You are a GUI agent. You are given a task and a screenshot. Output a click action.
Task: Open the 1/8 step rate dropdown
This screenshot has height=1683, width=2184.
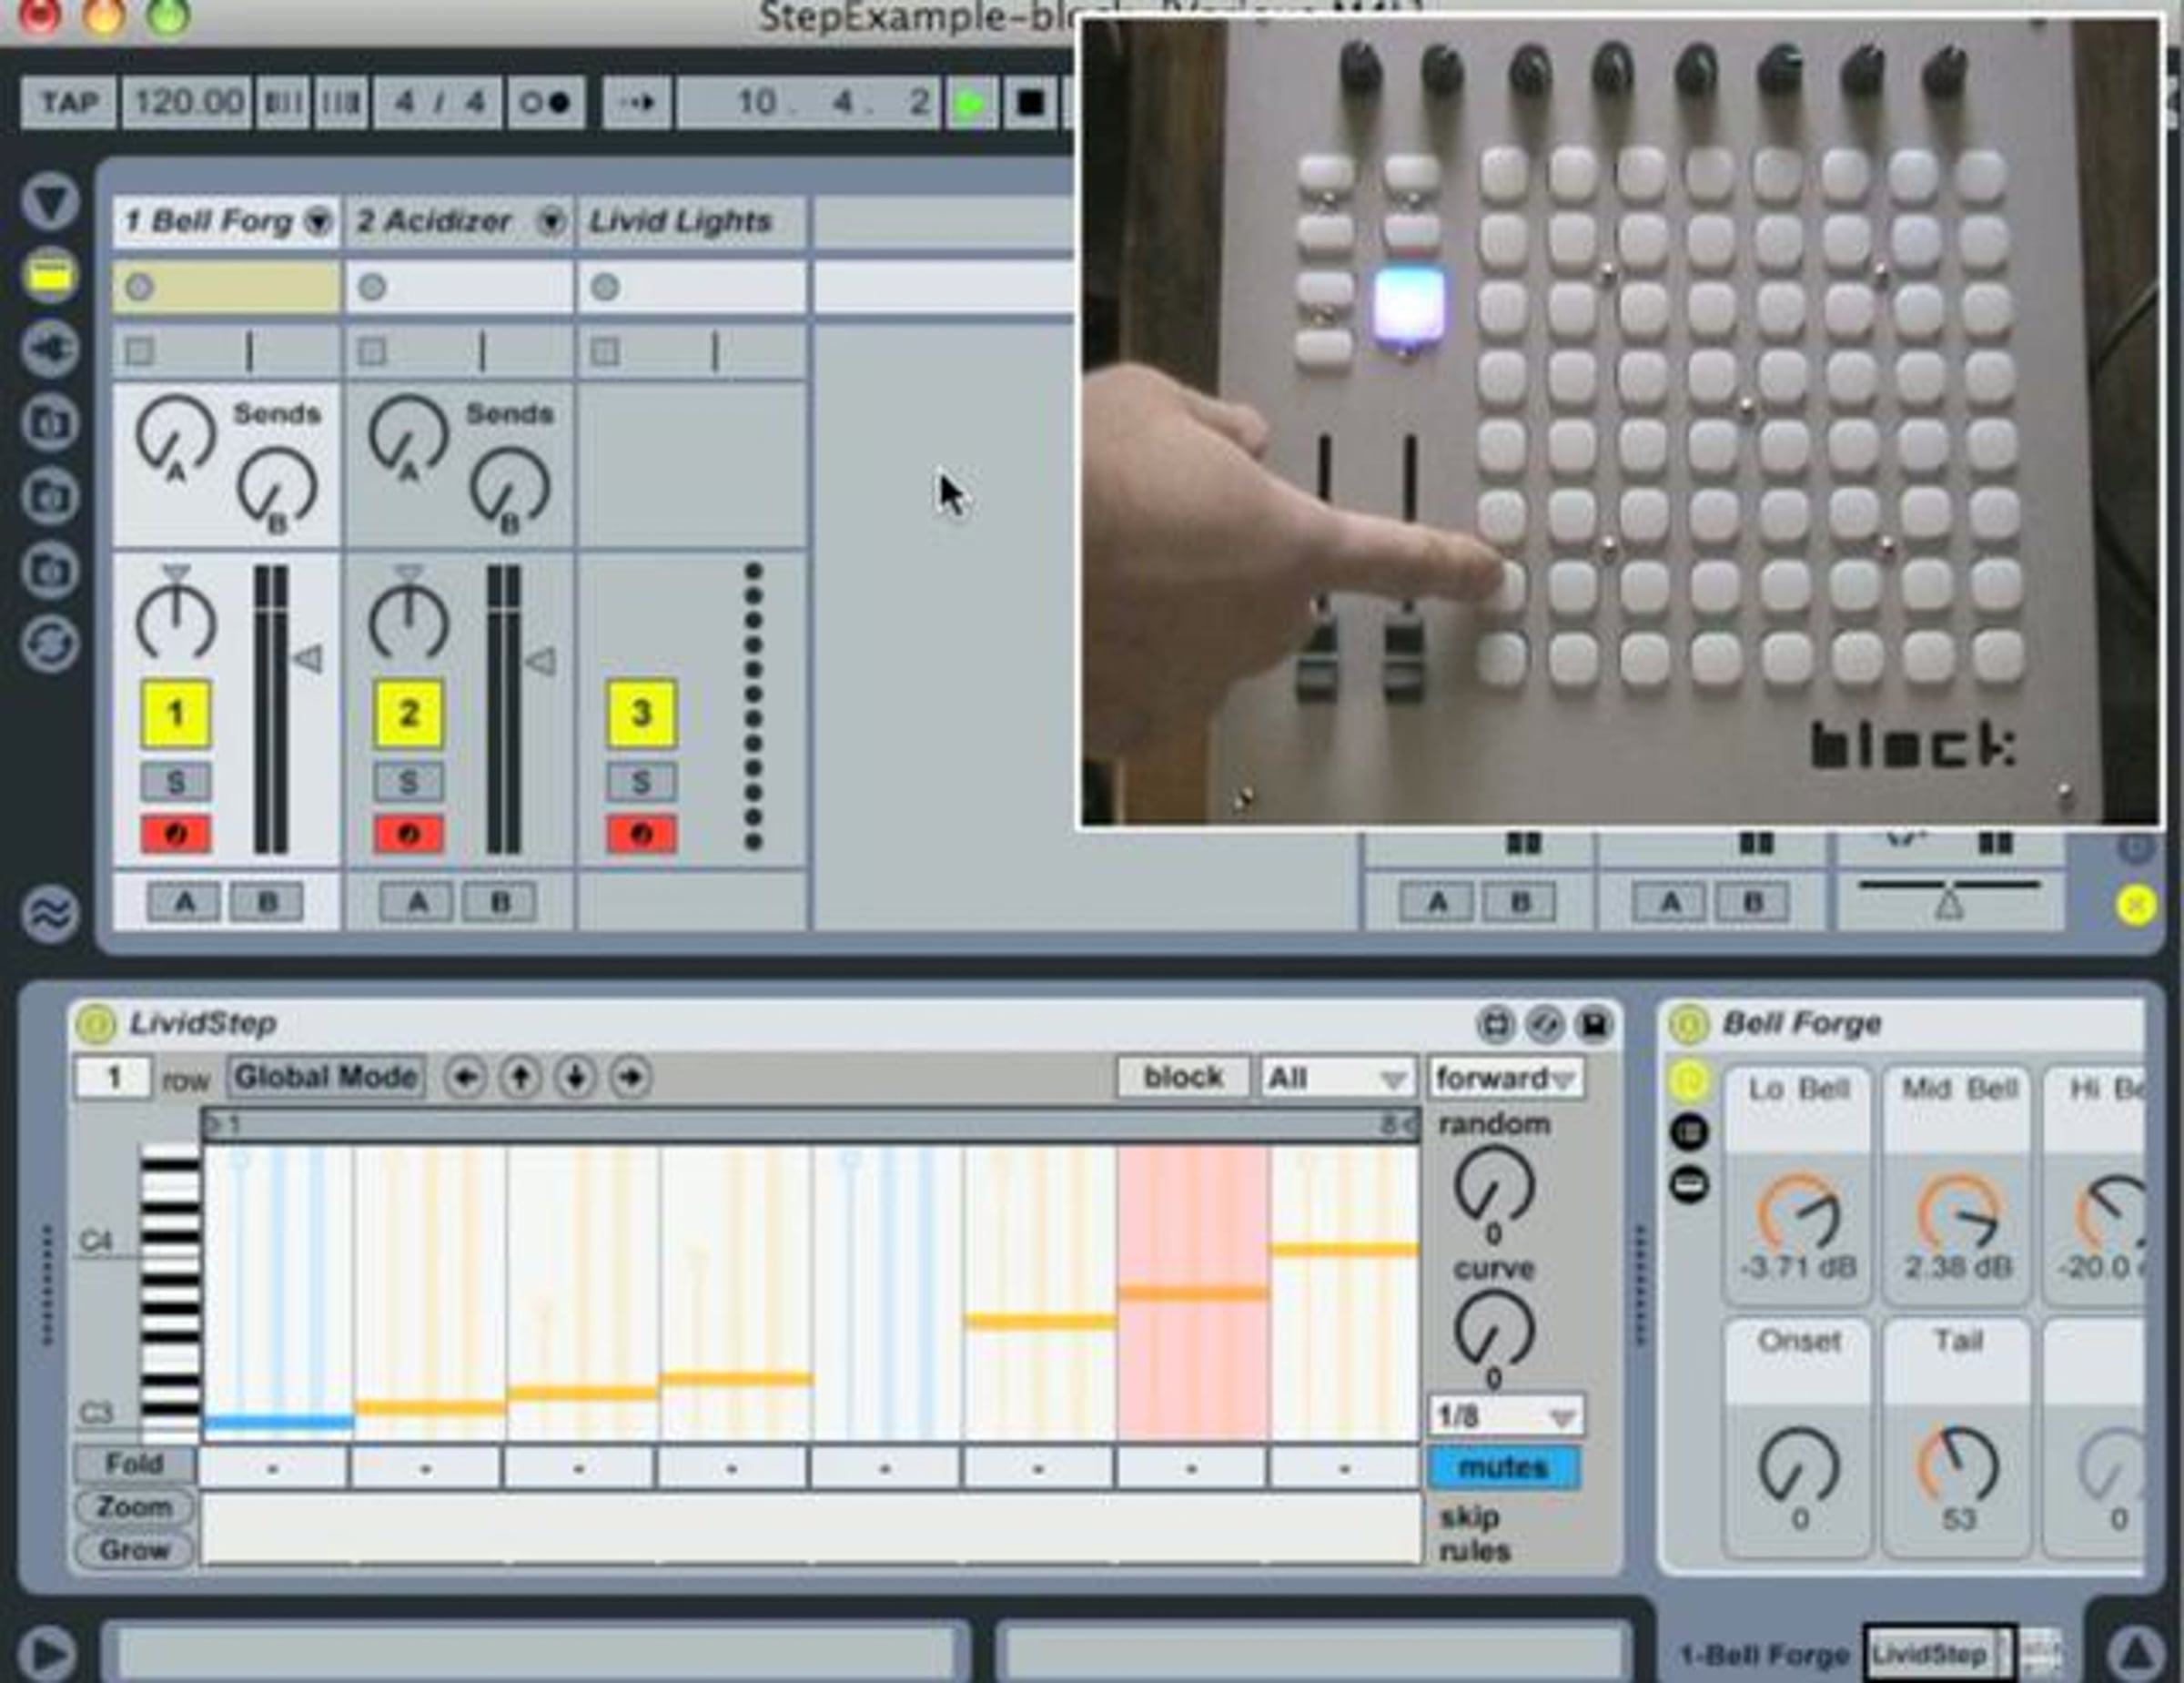coord(1506,1416)
